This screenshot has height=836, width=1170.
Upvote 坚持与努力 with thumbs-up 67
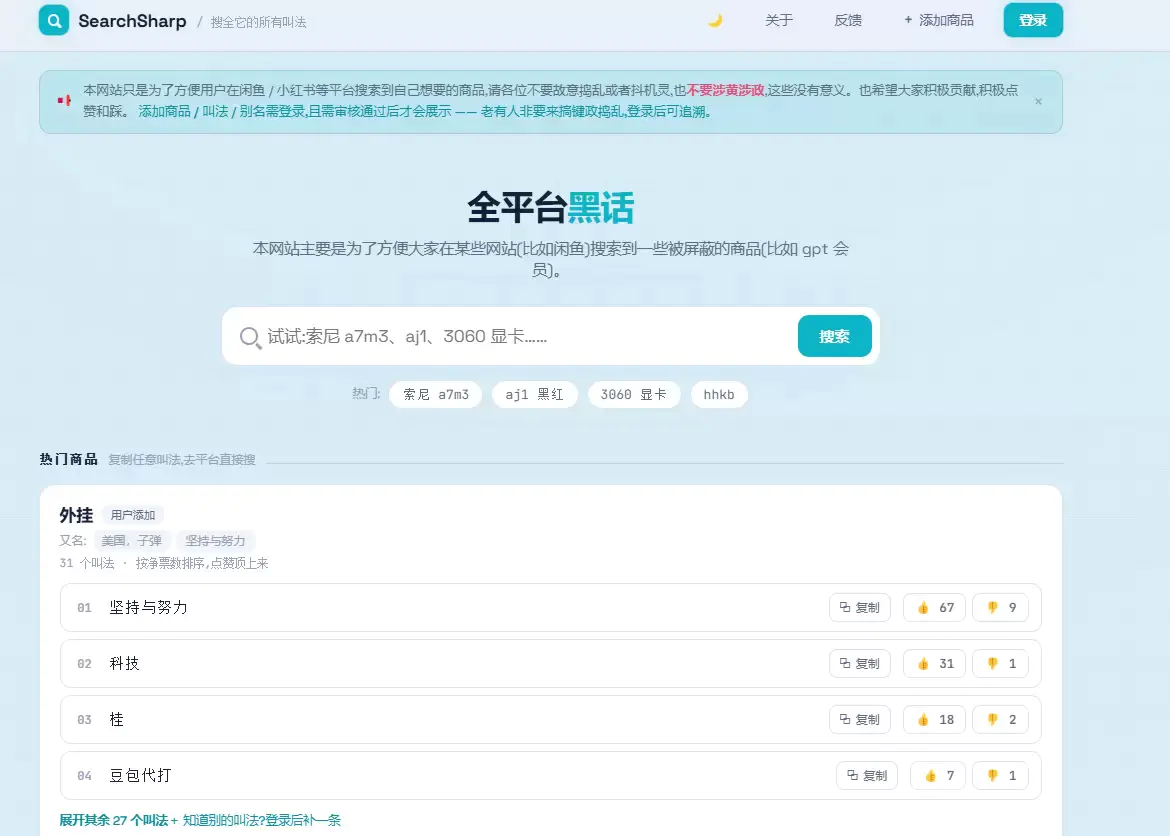pos(934,608)
